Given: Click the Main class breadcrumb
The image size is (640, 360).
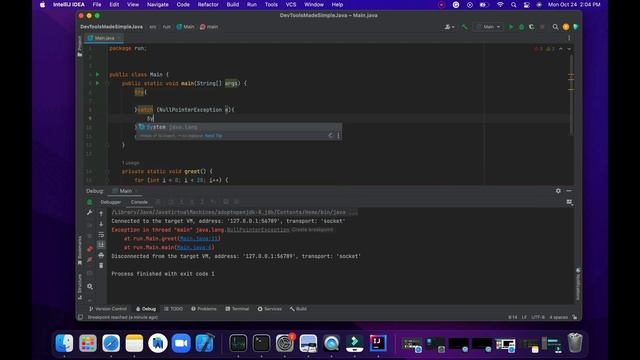Looking at the screenshot, I should pos(185,27).
